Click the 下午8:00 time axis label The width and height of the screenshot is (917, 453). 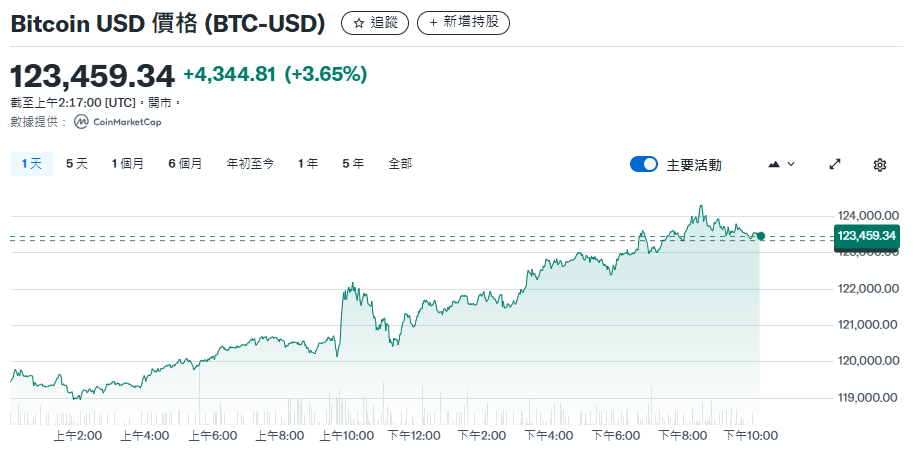click(683, 436)
